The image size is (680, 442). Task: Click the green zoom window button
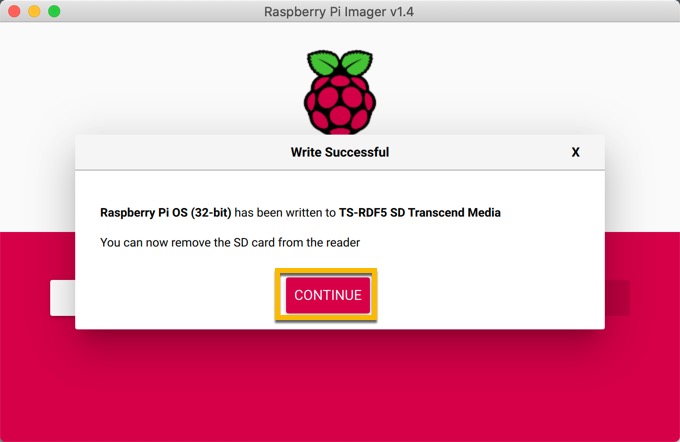54,11
